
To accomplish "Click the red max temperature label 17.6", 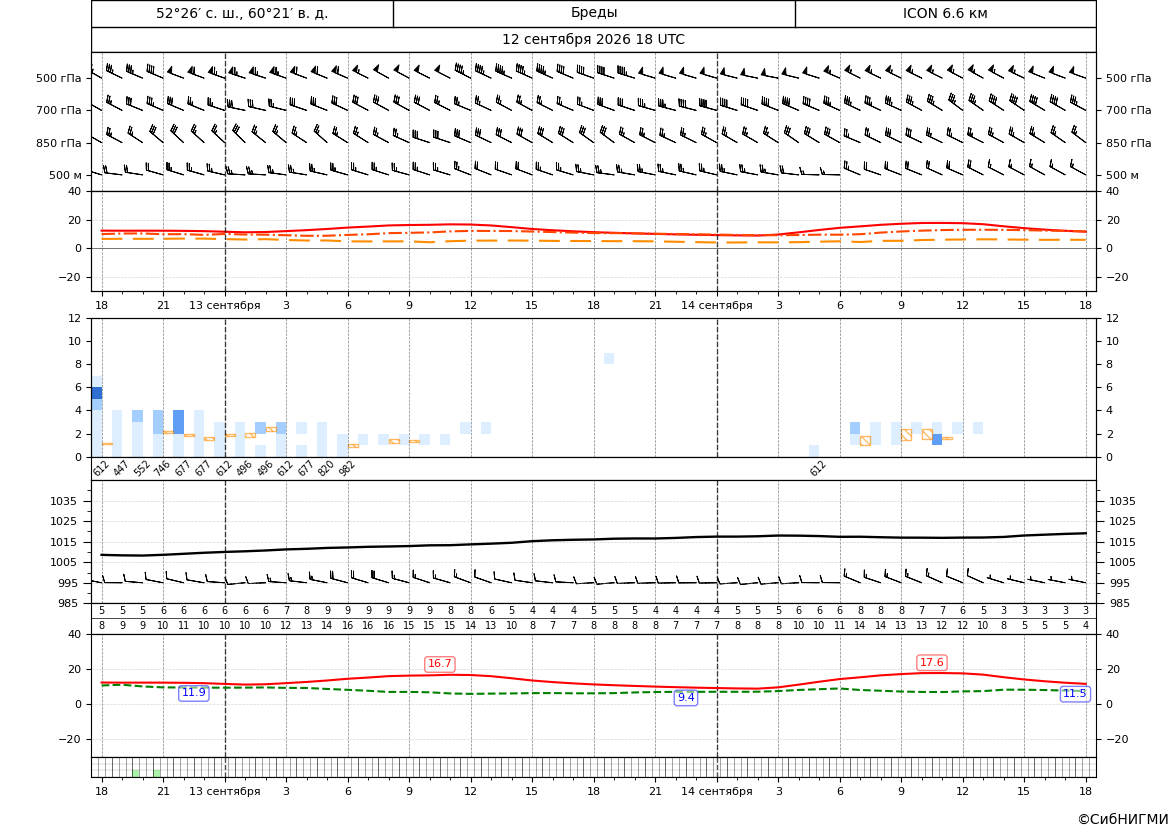I will pyautogui.click(x=931, y=662).
